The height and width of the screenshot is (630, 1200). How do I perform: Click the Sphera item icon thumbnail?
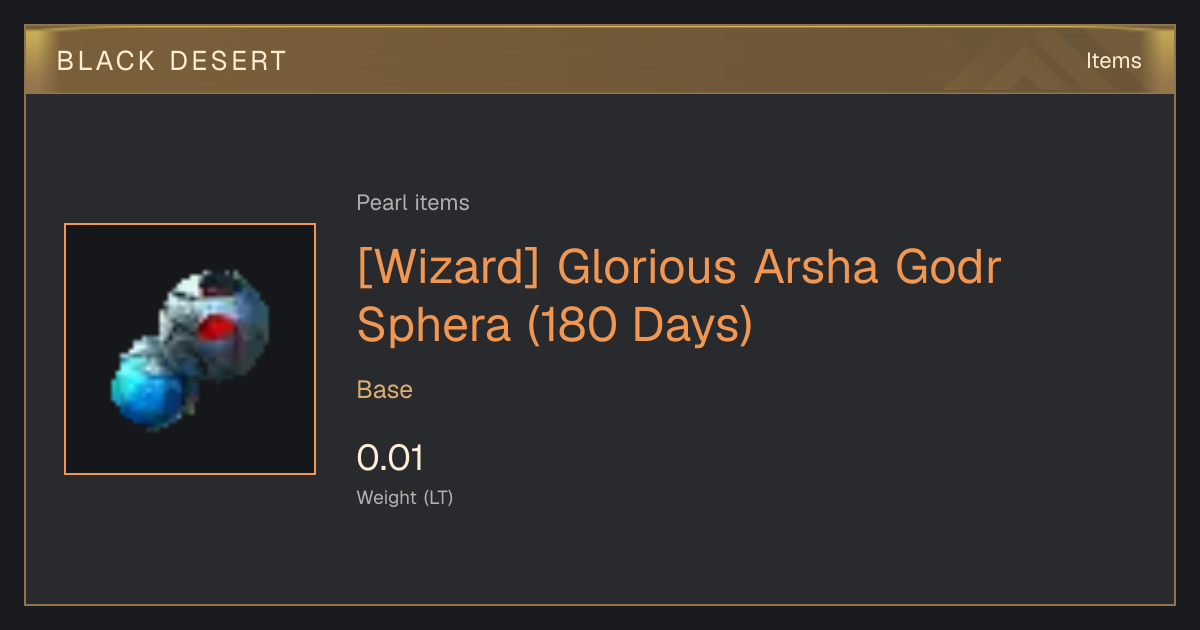click(x=190, y=349)
